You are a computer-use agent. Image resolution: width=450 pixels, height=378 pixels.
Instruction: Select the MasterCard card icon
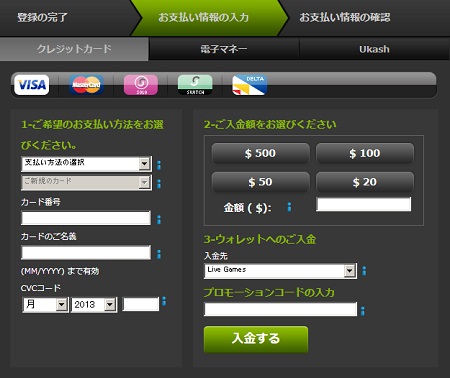click(86, 85)
